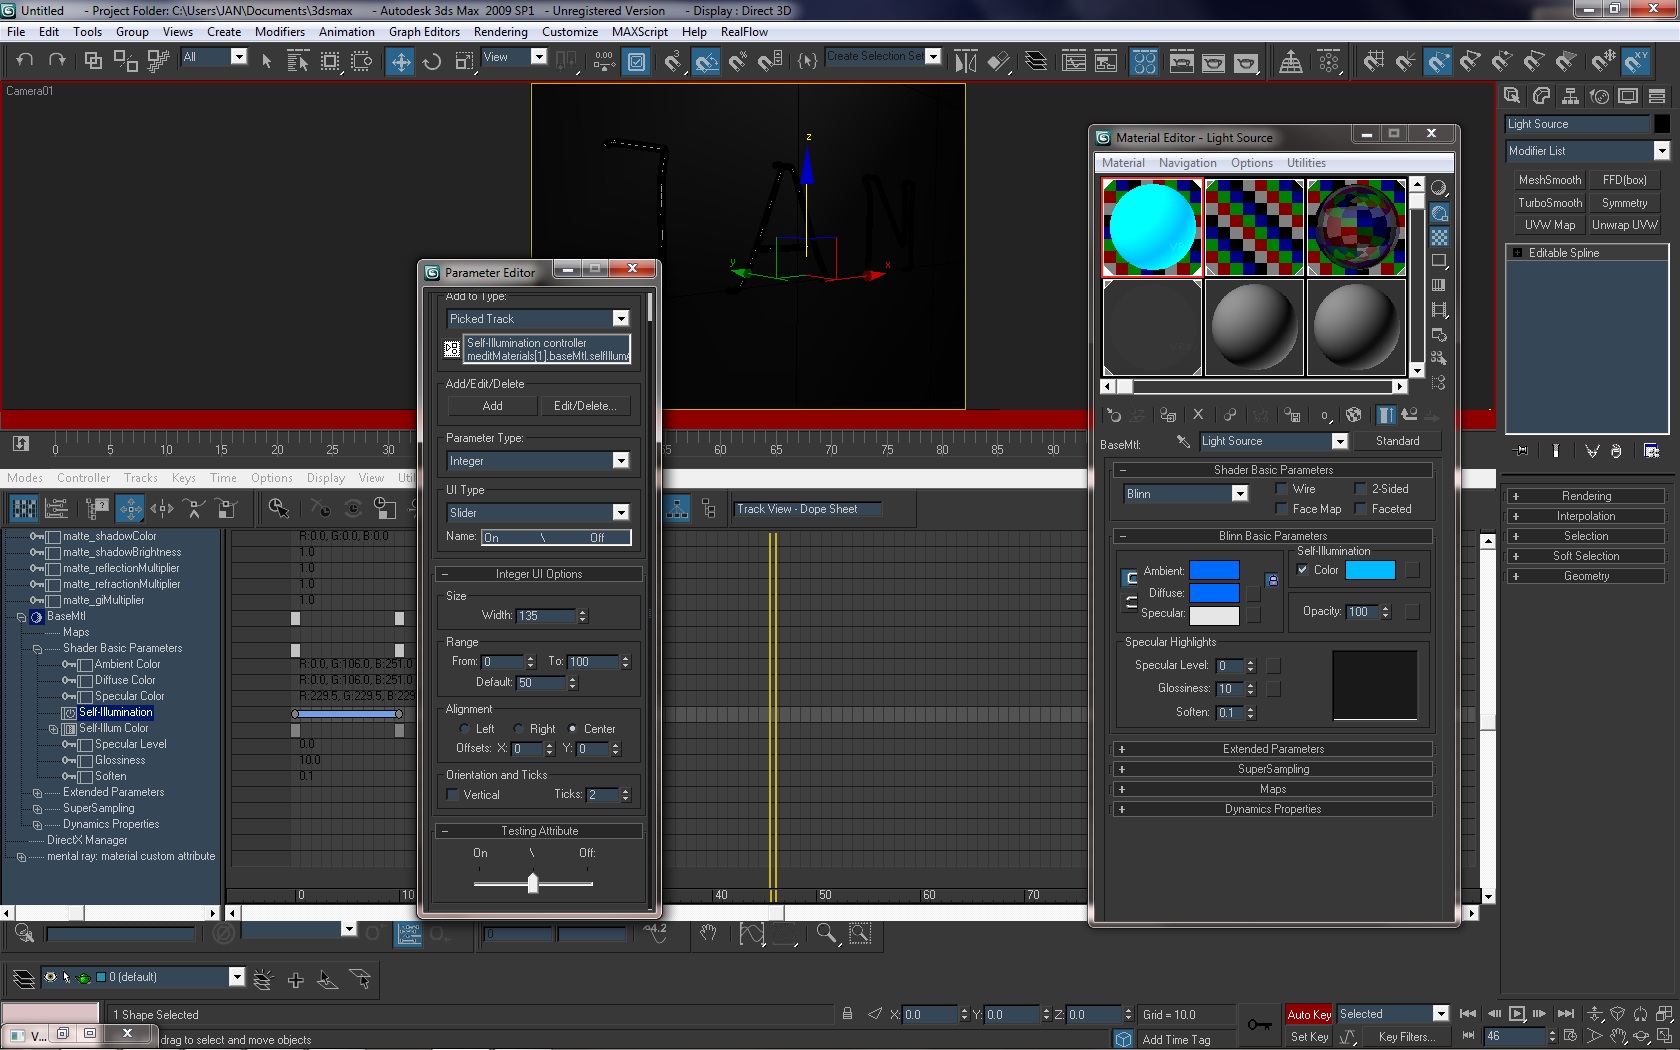Click the MeshSmooth modifier button
The height and width of the screenshot is (1050, 1680).
point(1549,180)
